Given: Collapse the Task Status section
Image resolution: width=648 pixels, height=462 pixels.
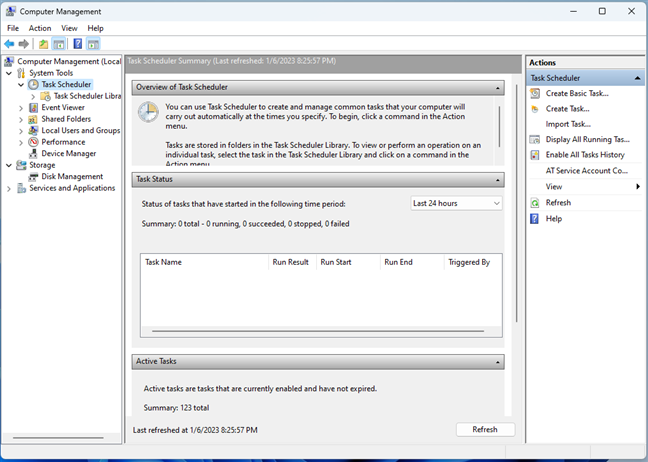Looking at the screenshot, I should [x=498, y=180].
